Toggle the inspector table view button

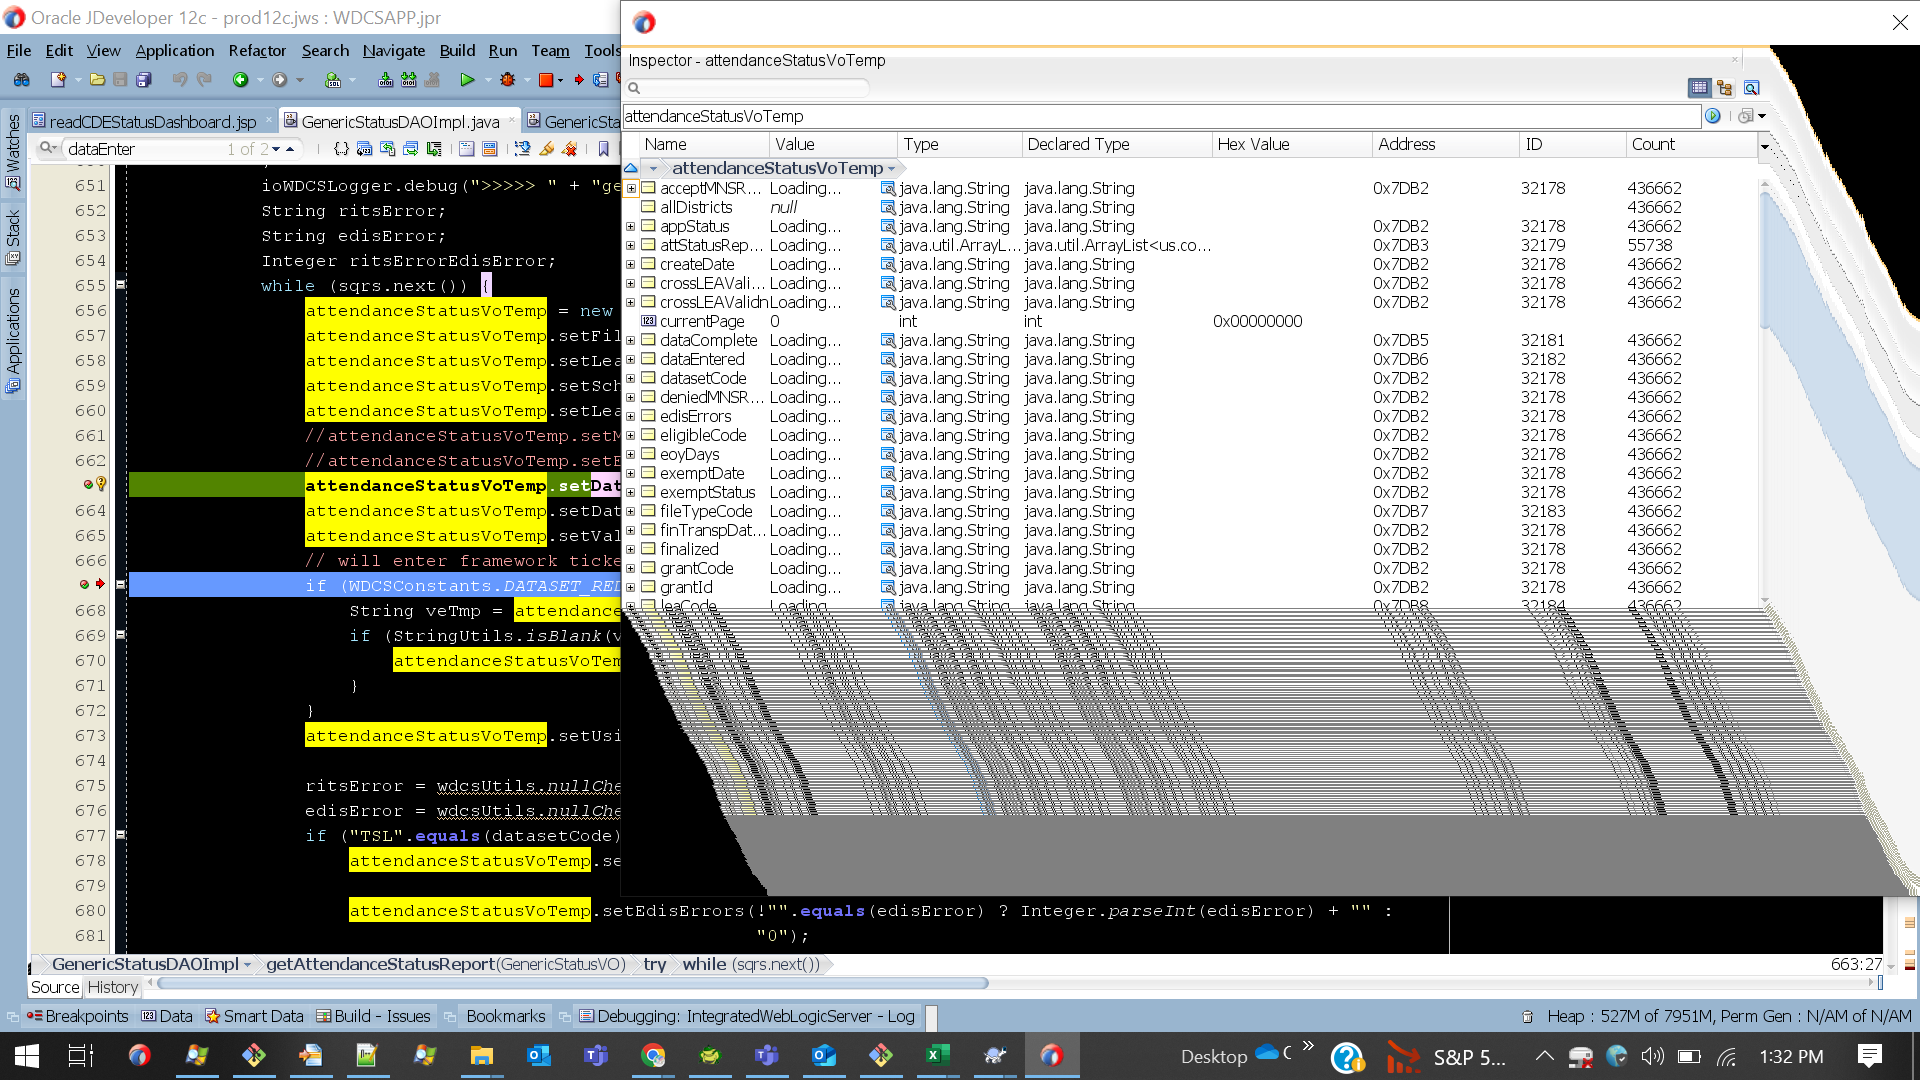pyautogui.click(x=1698, y=88)
